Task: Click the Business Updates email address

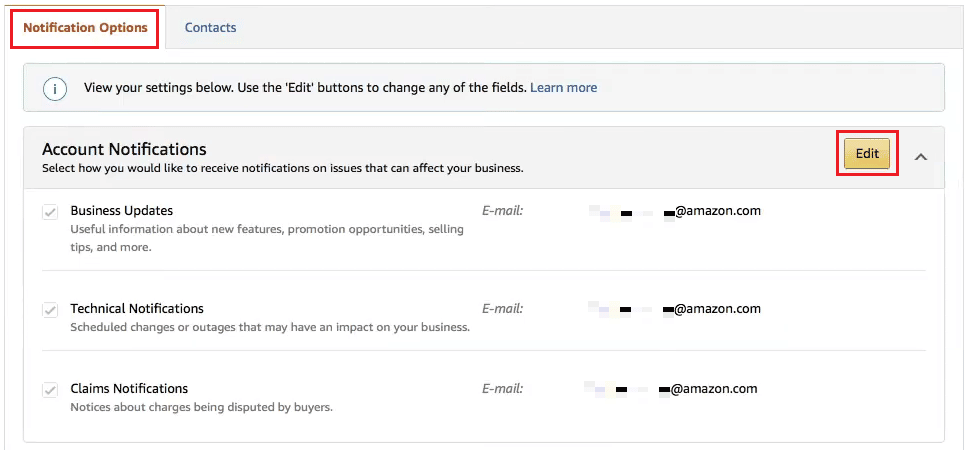Action: 675,211
